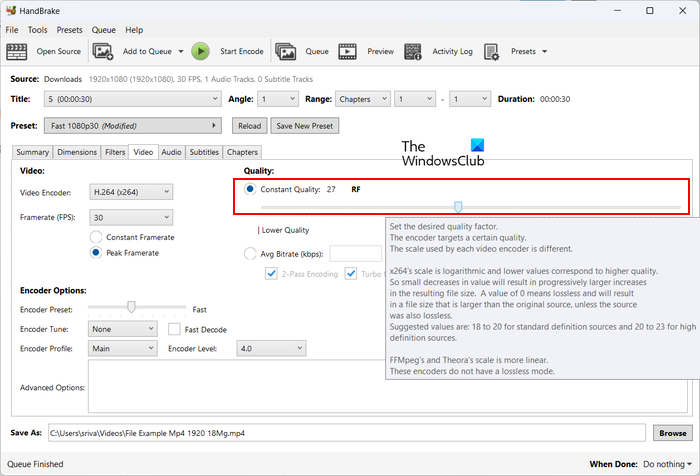
Task: Open the Encoder Level 4.0 dropdown
Action: coord(271,348)
